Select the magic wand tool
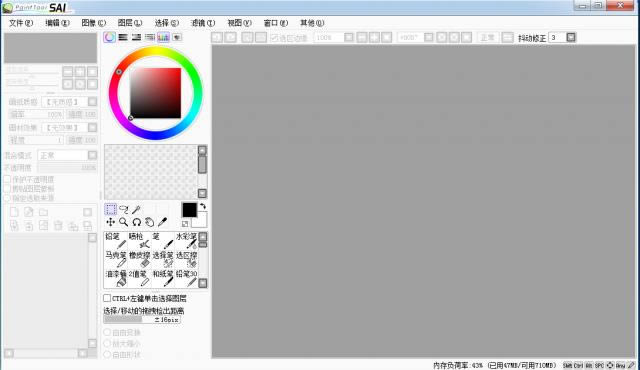The height and width of the screenshot is (370, 640). coord(136,209)
